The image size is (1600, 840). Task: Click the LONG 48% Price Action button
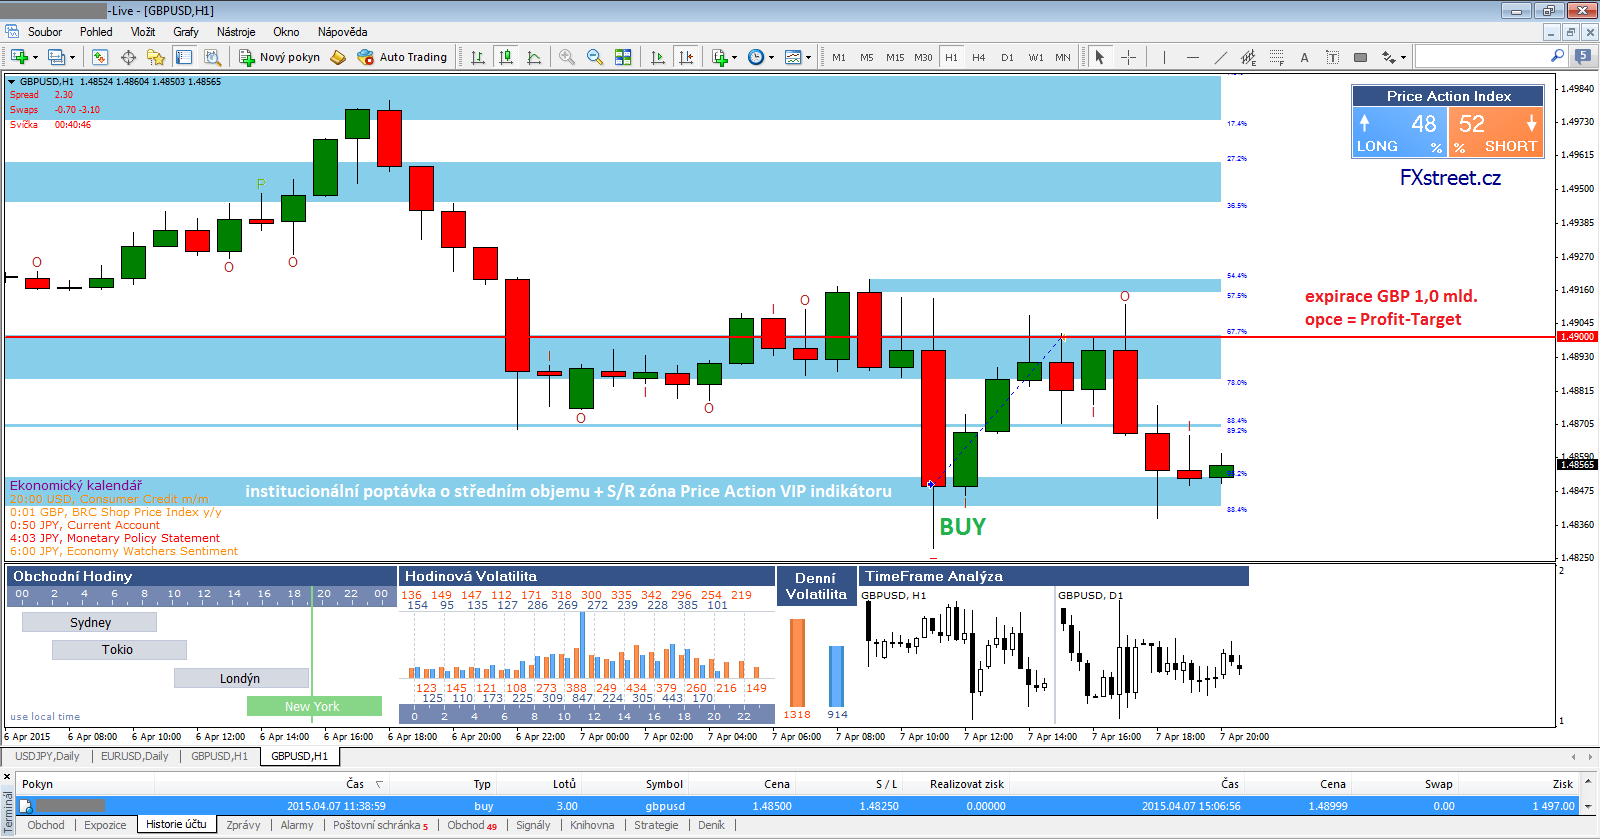[x=1400, y=133]
